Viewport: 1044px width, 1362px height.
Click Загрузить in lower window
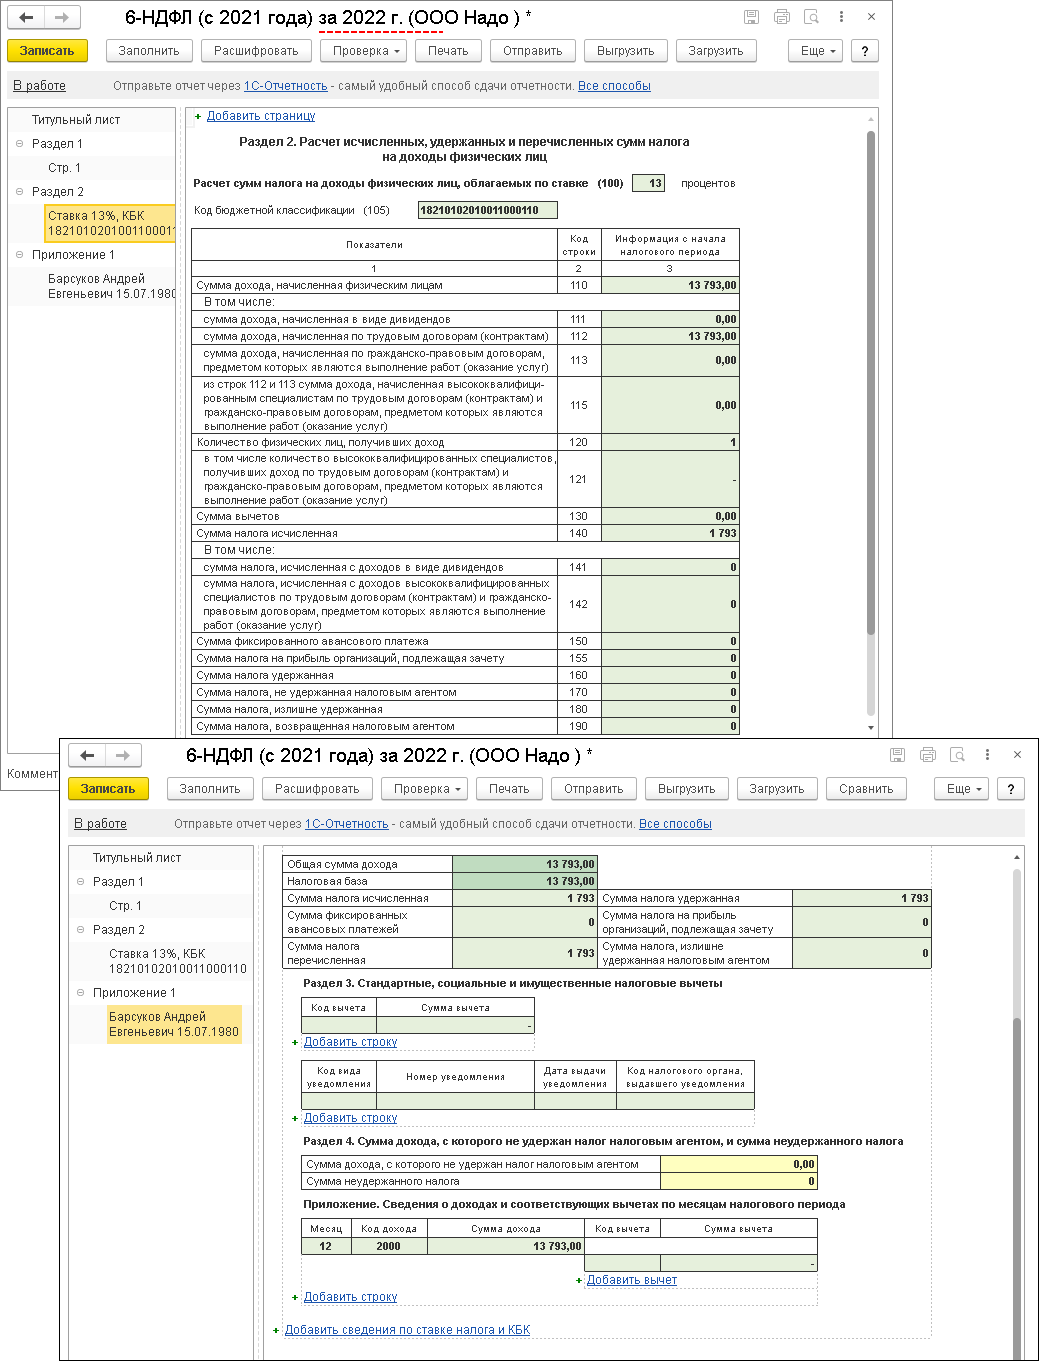777,789
